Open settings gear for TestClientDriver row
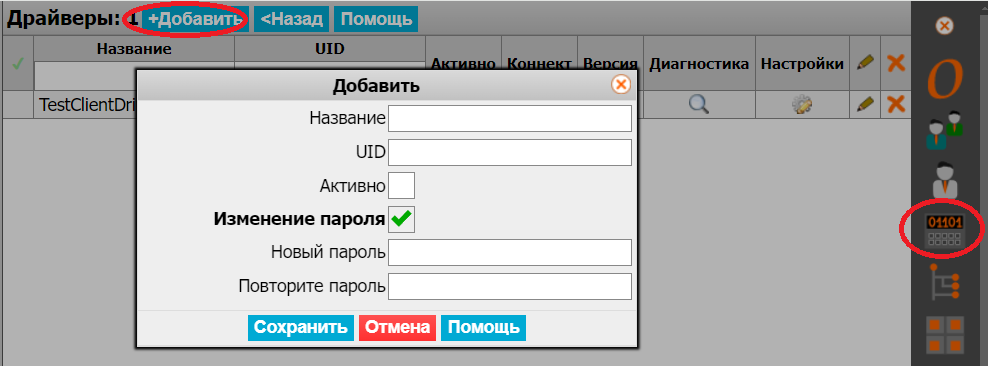988x366 pixels. point(801,105)
